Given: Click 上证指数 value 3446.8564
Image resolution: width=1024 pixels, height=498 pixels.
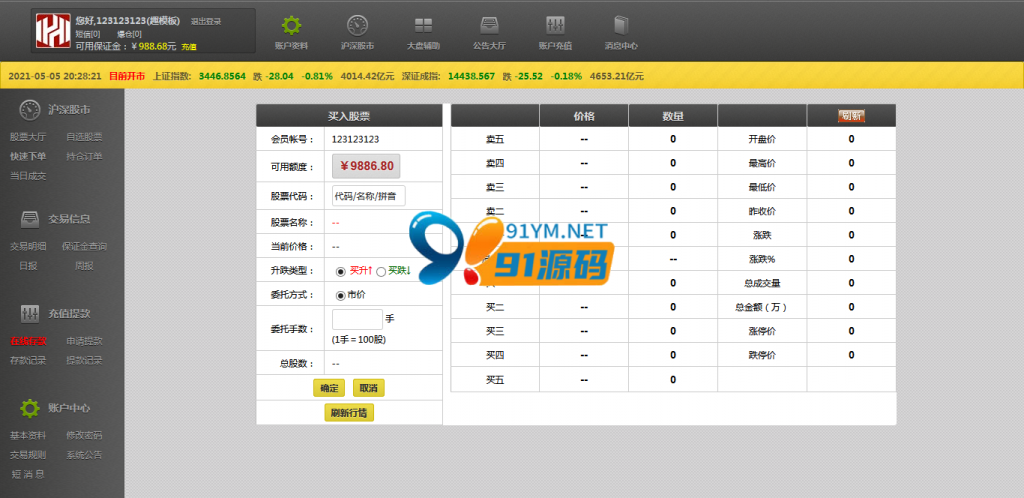Looking at the screenshot, I should (x=222, y=76).
